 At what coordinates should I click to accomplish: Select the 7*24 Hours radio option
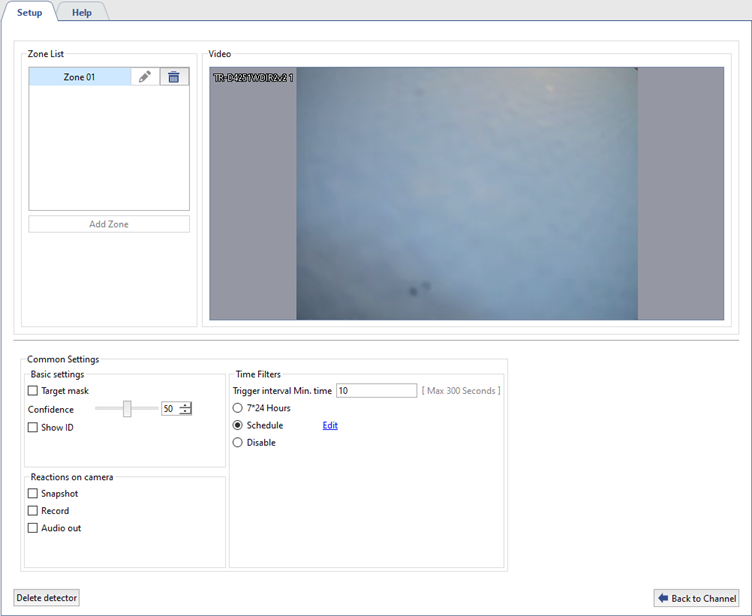pyautogui.click(x=238, y=408)
